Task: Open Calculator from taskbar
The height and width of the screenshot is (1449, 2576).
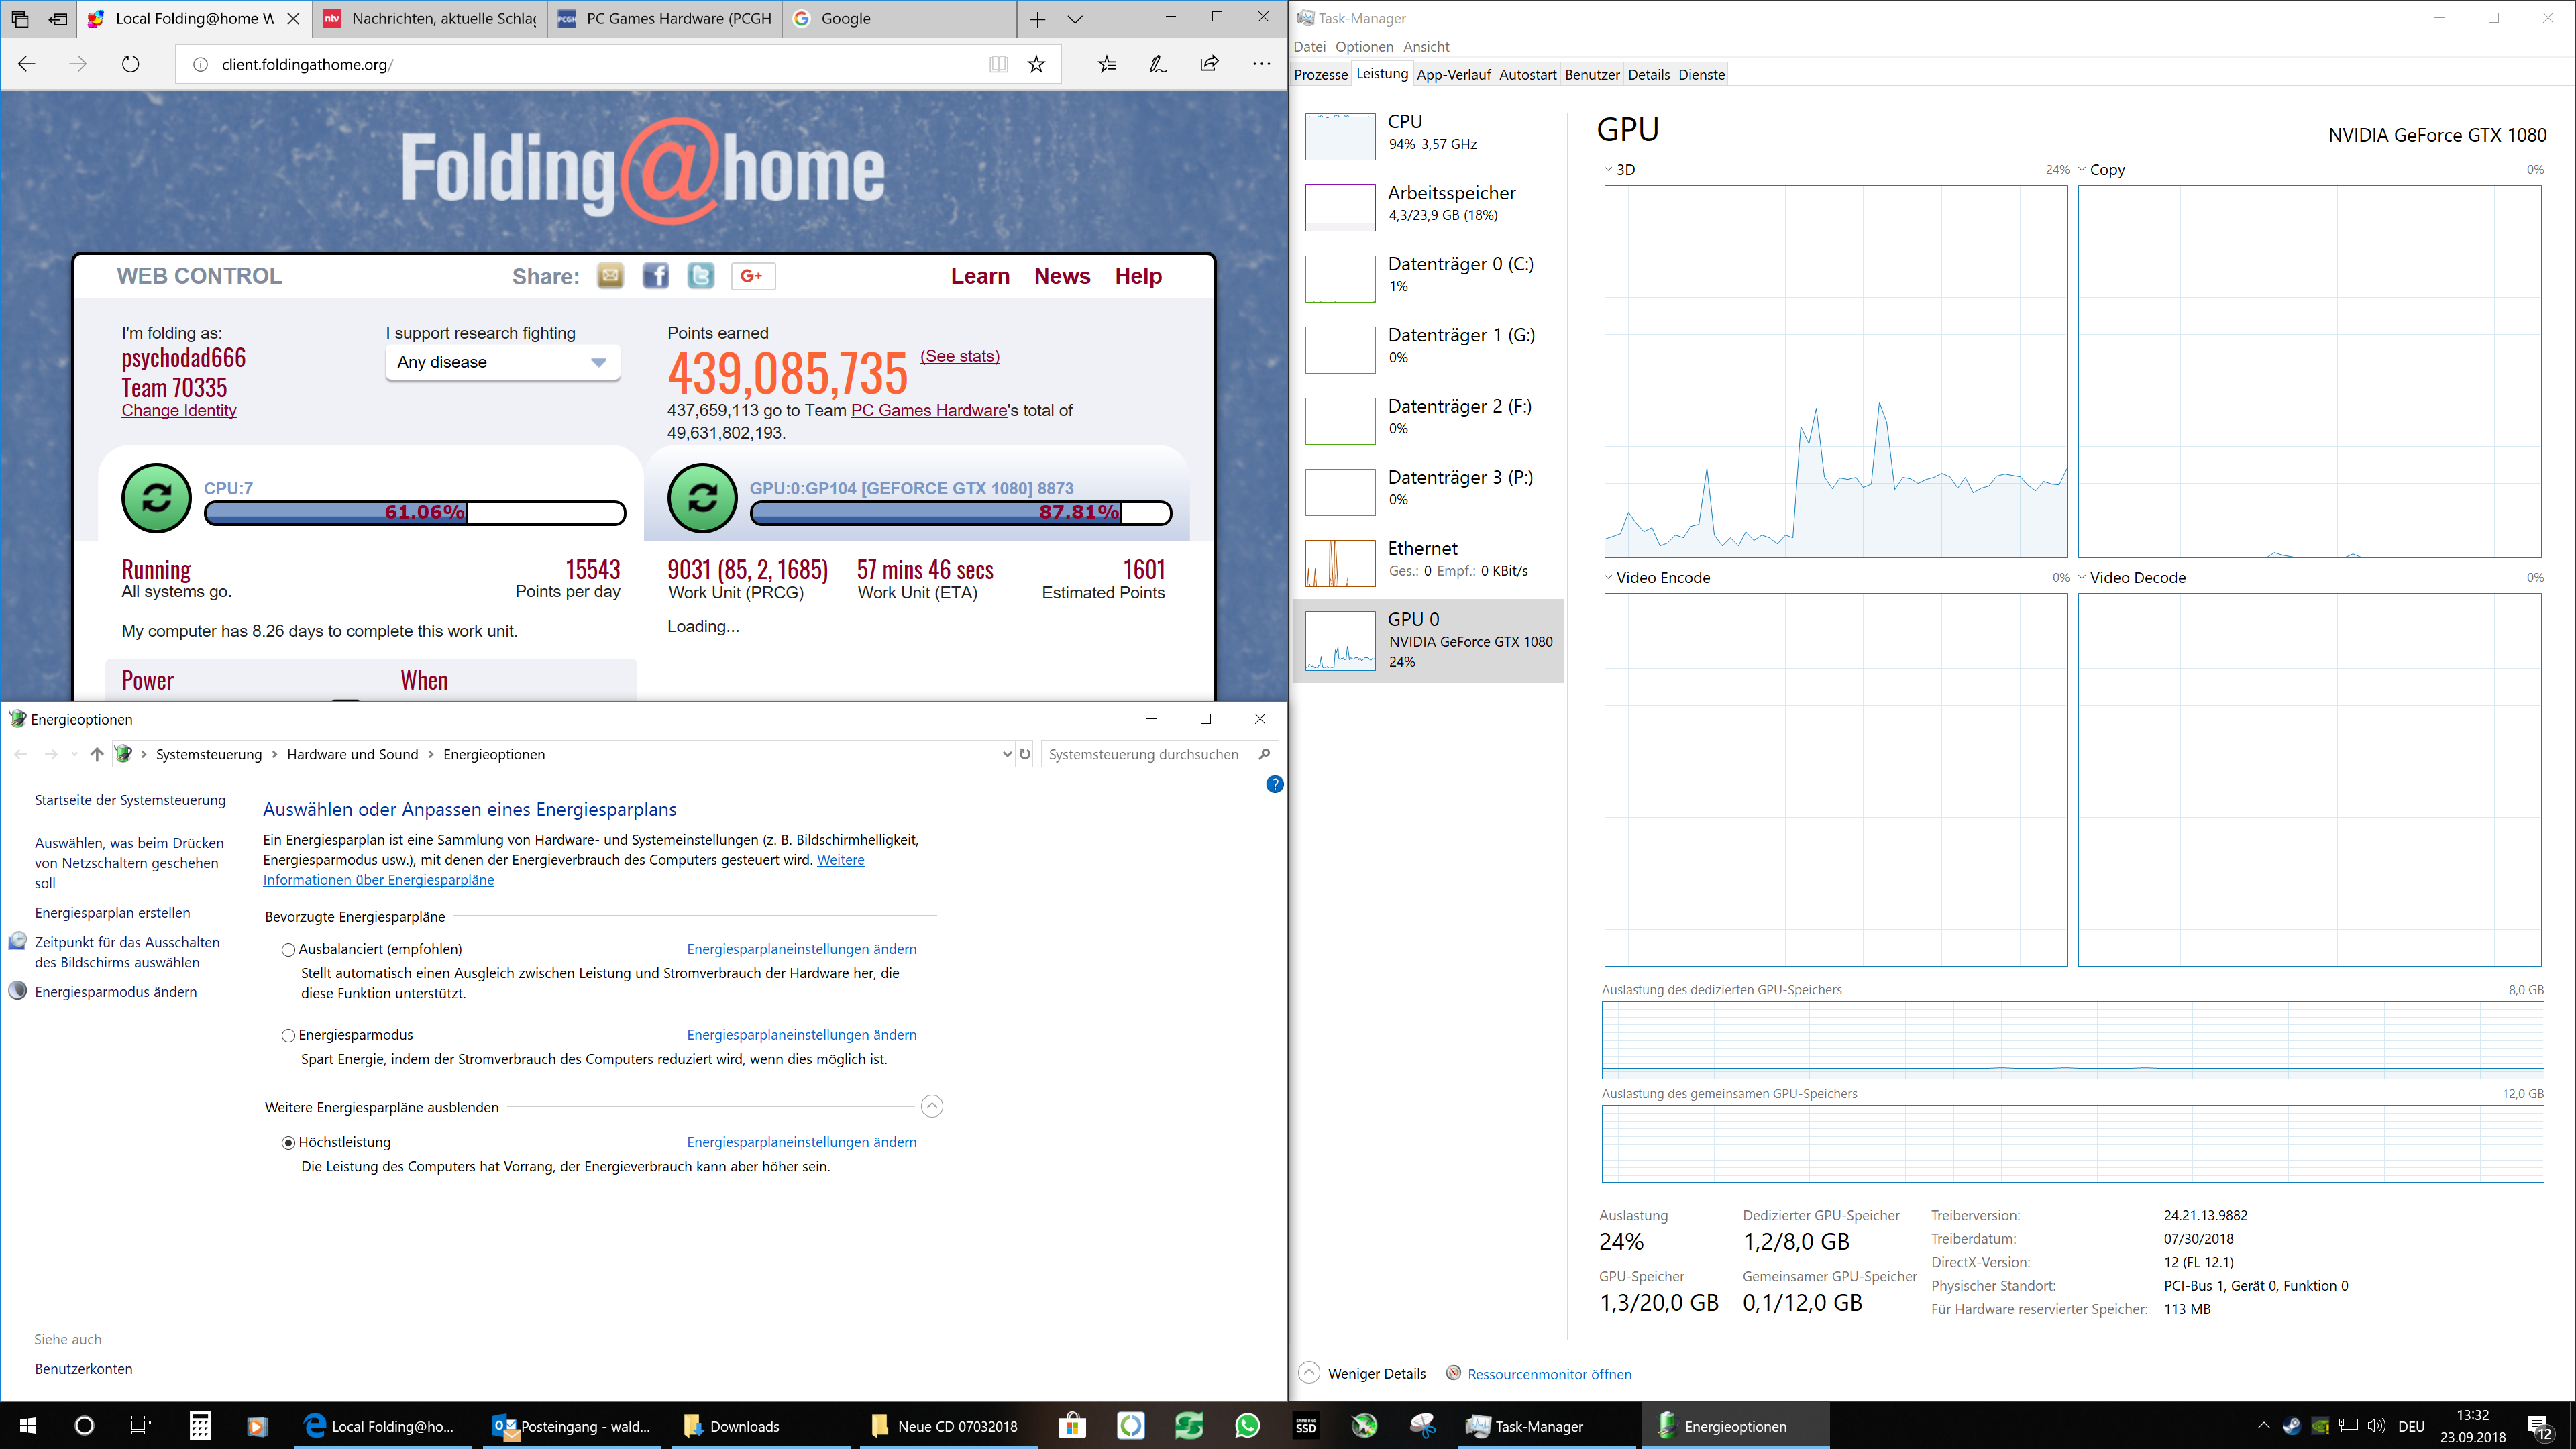Action: coord(200,1425)
